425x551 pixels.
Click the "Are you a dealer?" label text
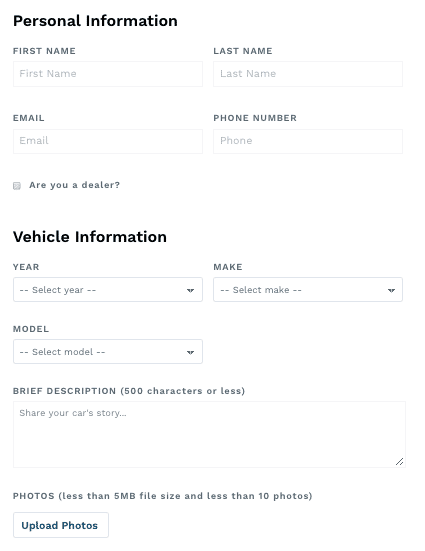click(x=75, y=185)
